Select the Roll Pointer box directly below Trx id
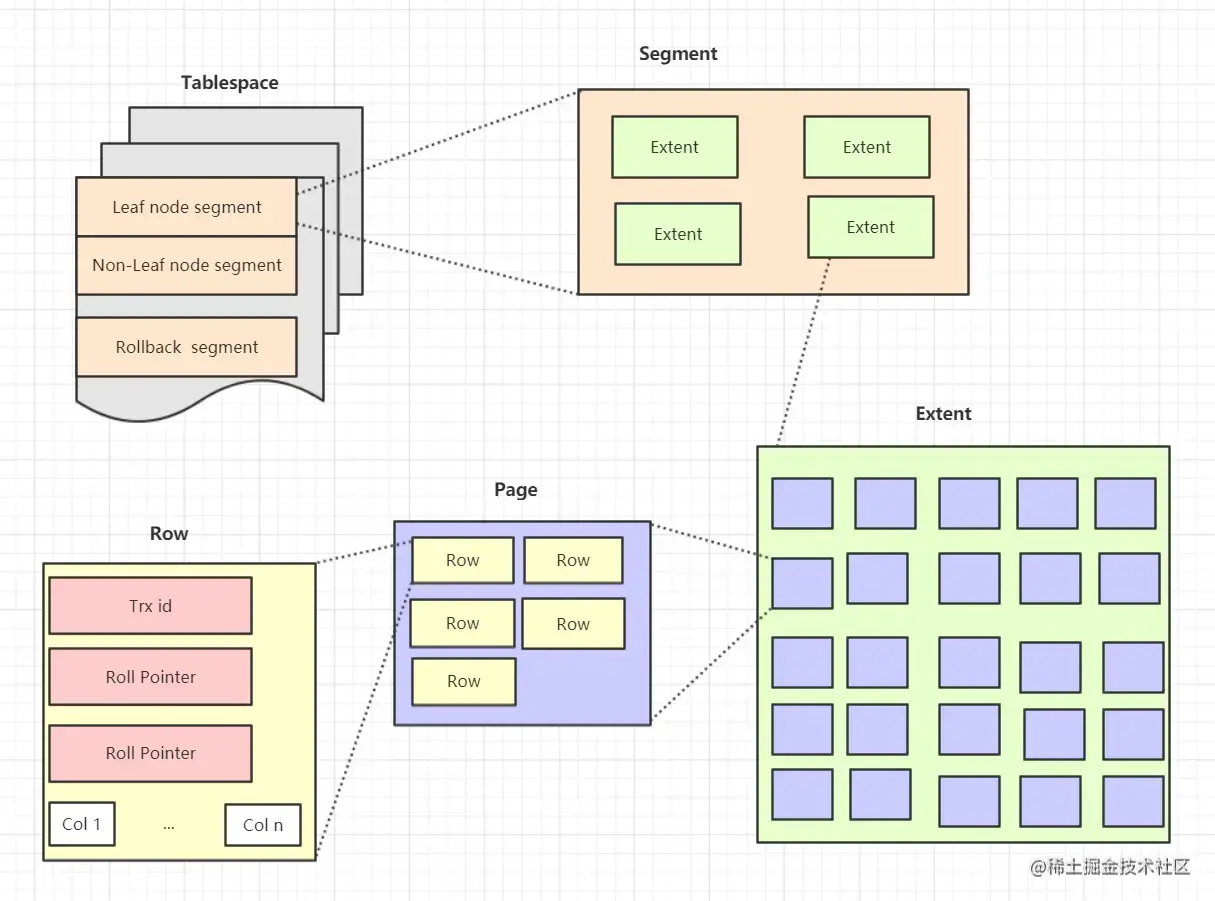This screenshot has height=901, width=1215. coord(150,677)
